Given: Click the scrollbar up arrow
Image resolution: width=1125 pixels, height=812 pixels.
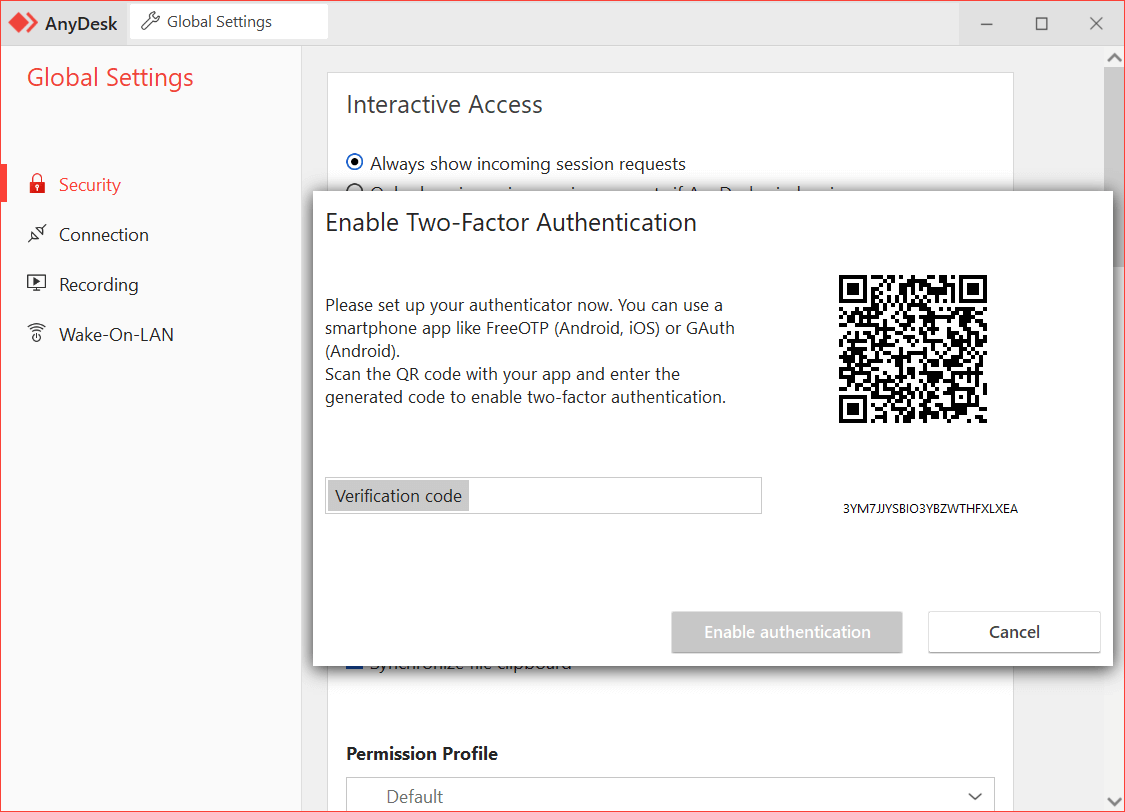Looking at the screenshot, I should [x=1114, y=56].
